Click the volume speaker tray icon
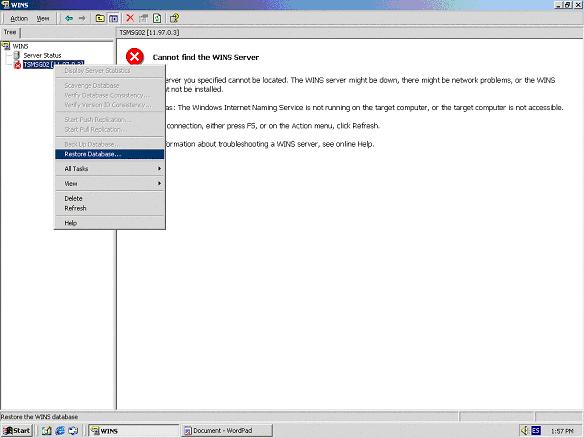The image size is (584, 438). coord(524,431)
